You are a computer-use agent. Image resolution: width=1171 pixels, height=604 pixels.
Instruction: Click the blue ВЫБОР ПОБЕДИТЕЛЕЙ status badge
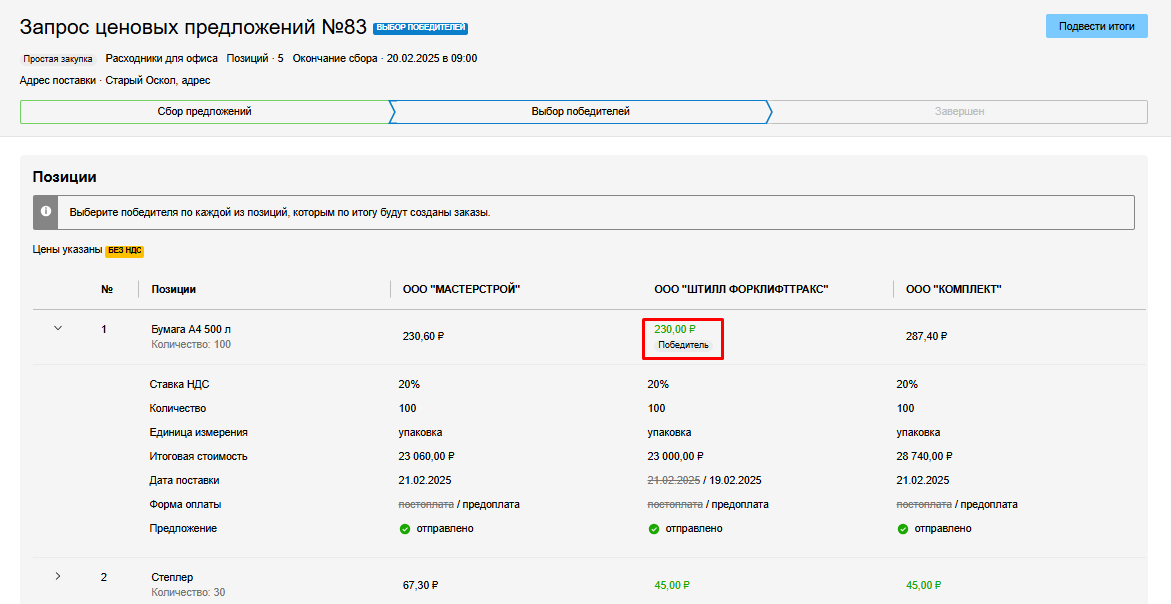click(420, 28)
